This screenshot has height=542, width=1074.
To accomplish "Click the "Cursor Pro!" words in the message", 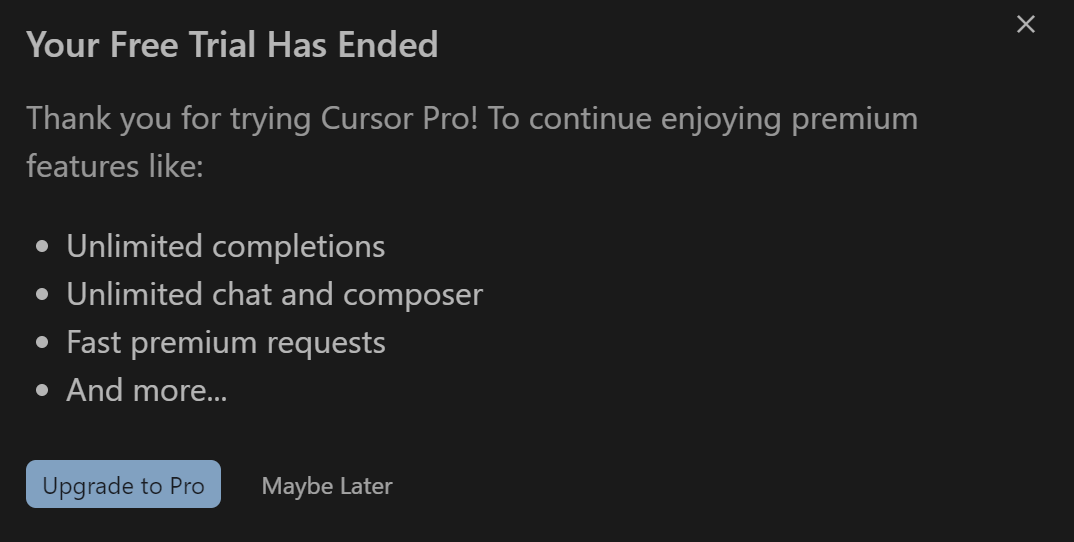I will pos(399,118).
